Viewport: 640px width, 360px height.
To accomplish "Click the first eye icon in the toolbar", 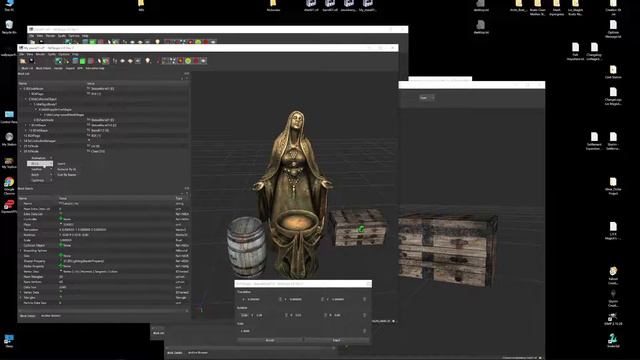I will [x=122, y=61].
